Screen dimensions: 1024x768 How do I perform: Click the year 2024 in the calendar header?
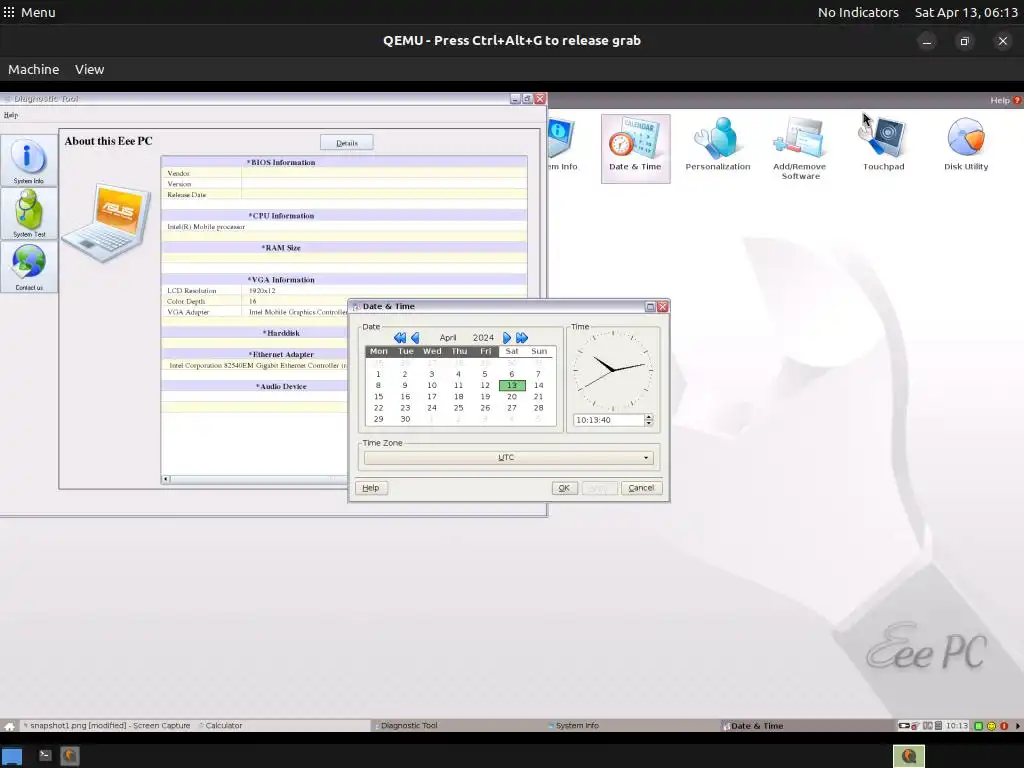483,338
